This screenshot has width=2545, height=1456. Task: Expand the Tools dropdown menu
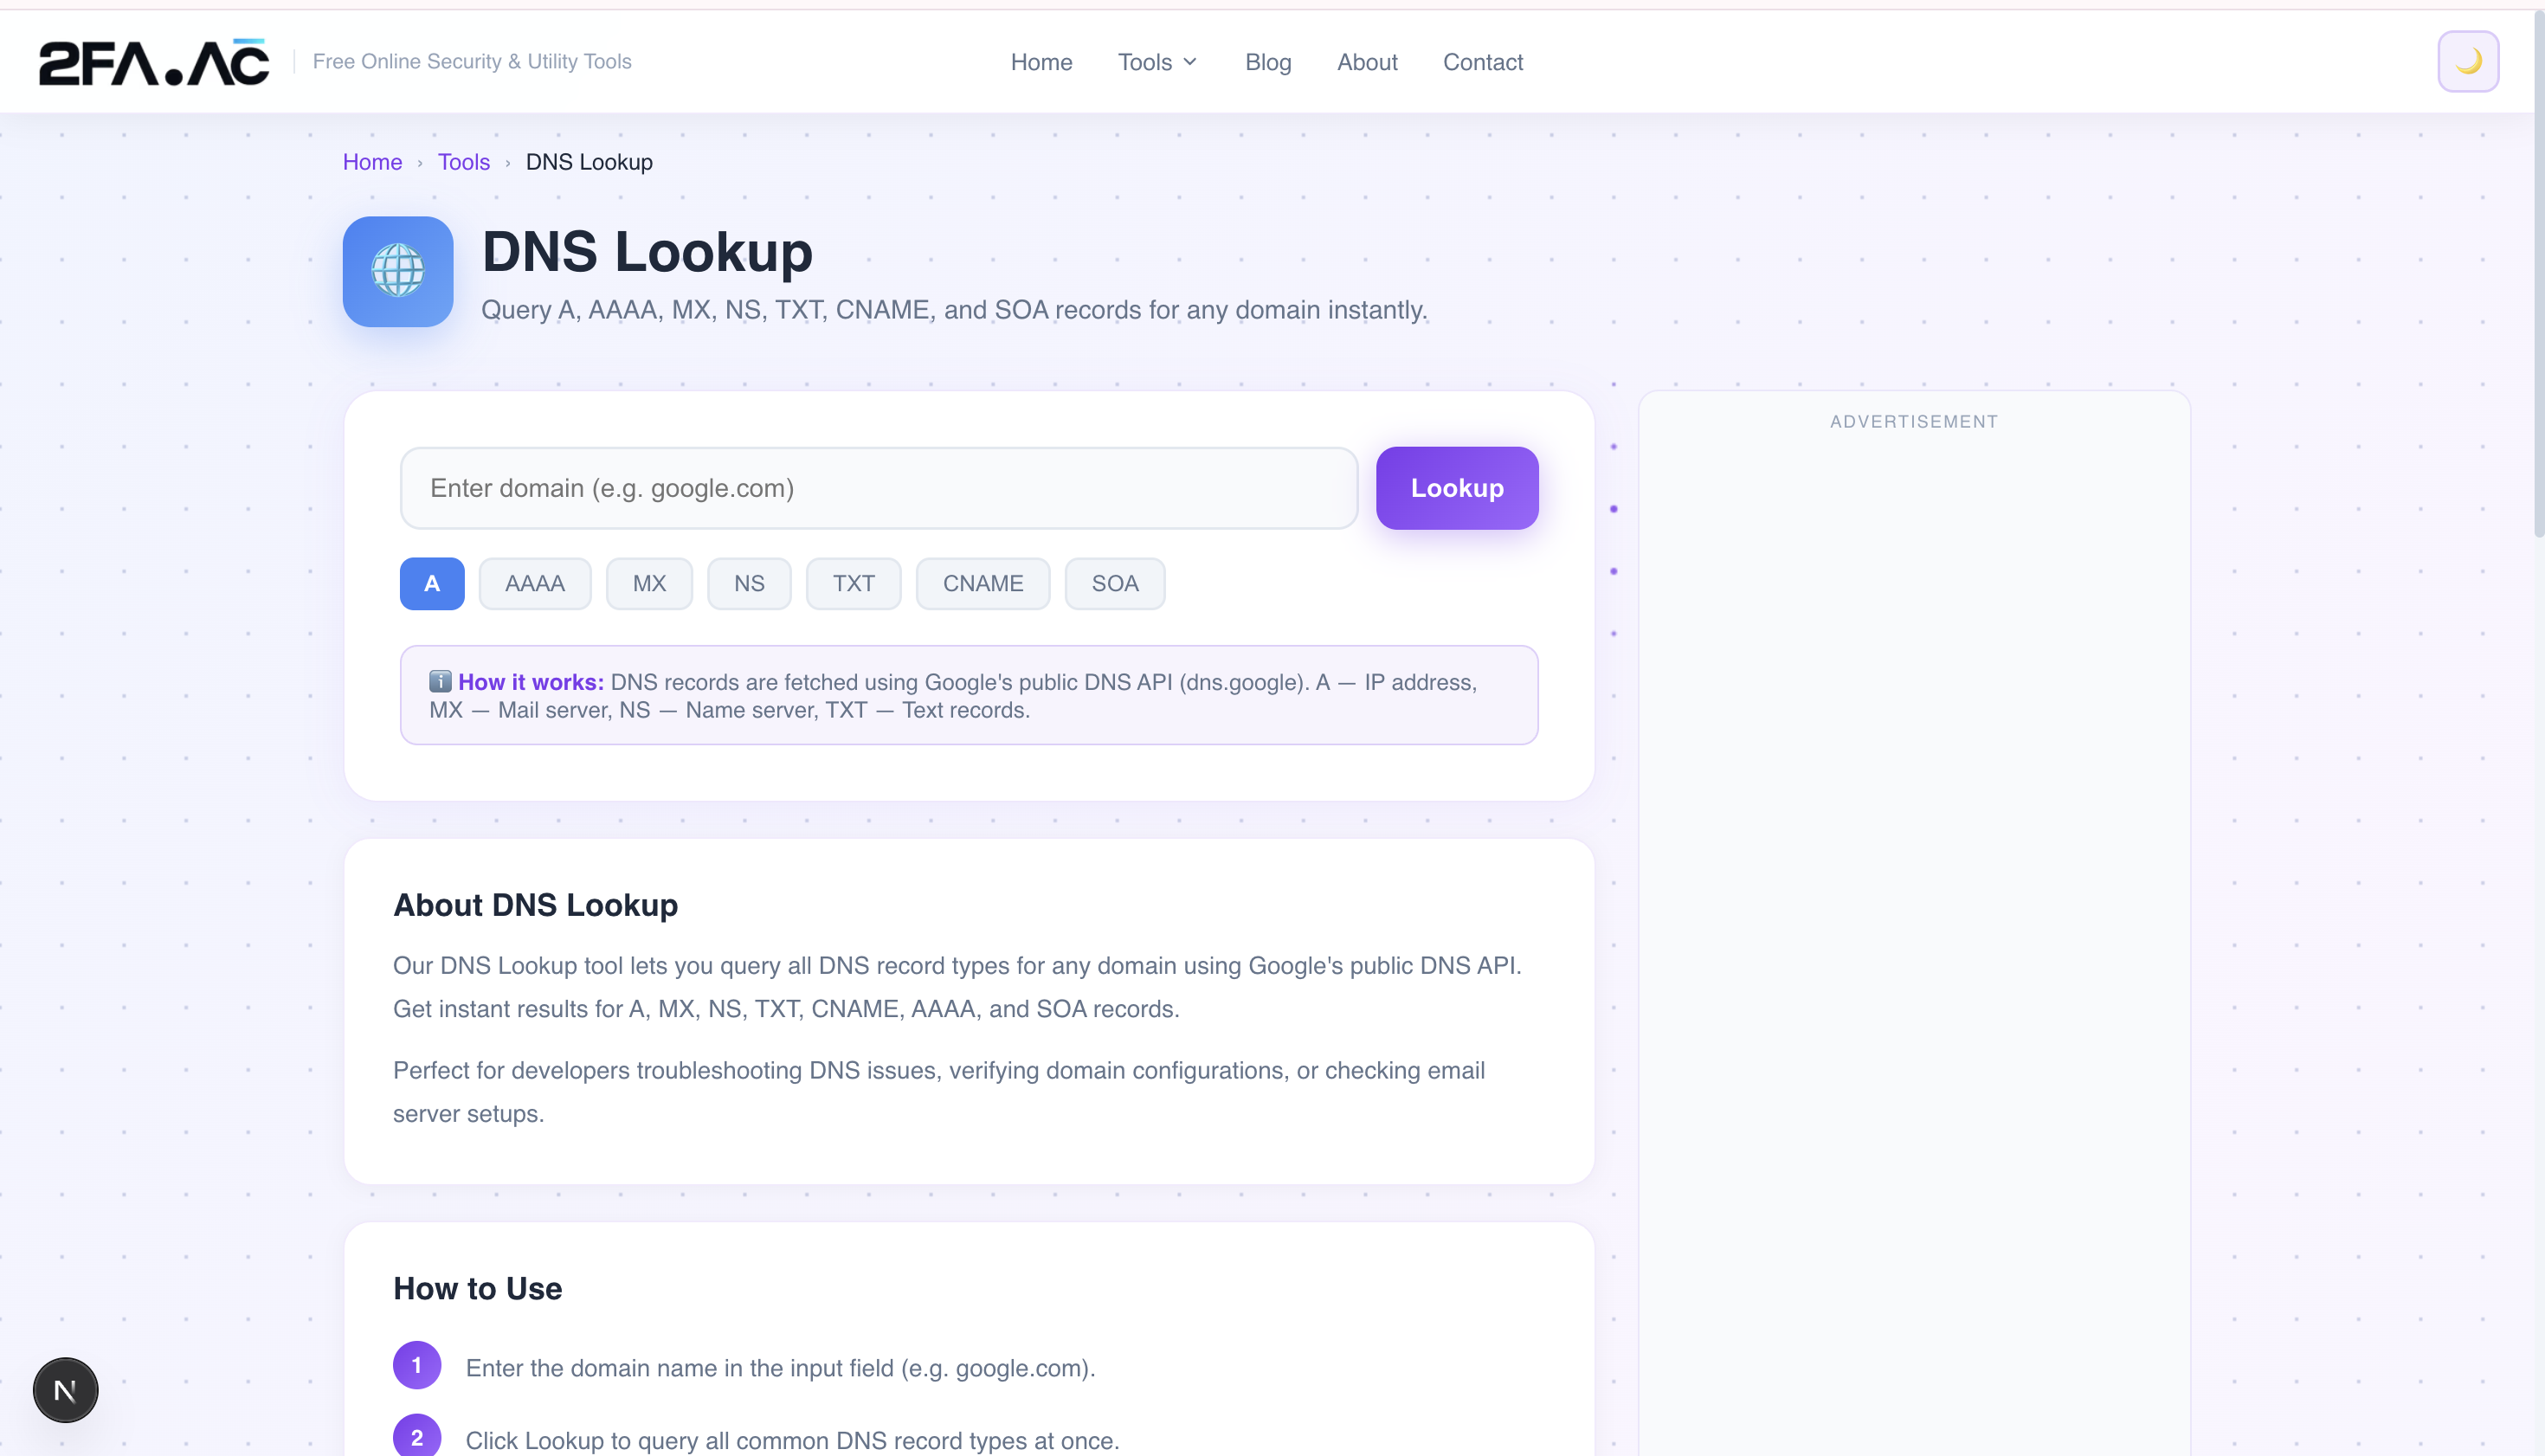(1158, 62)
